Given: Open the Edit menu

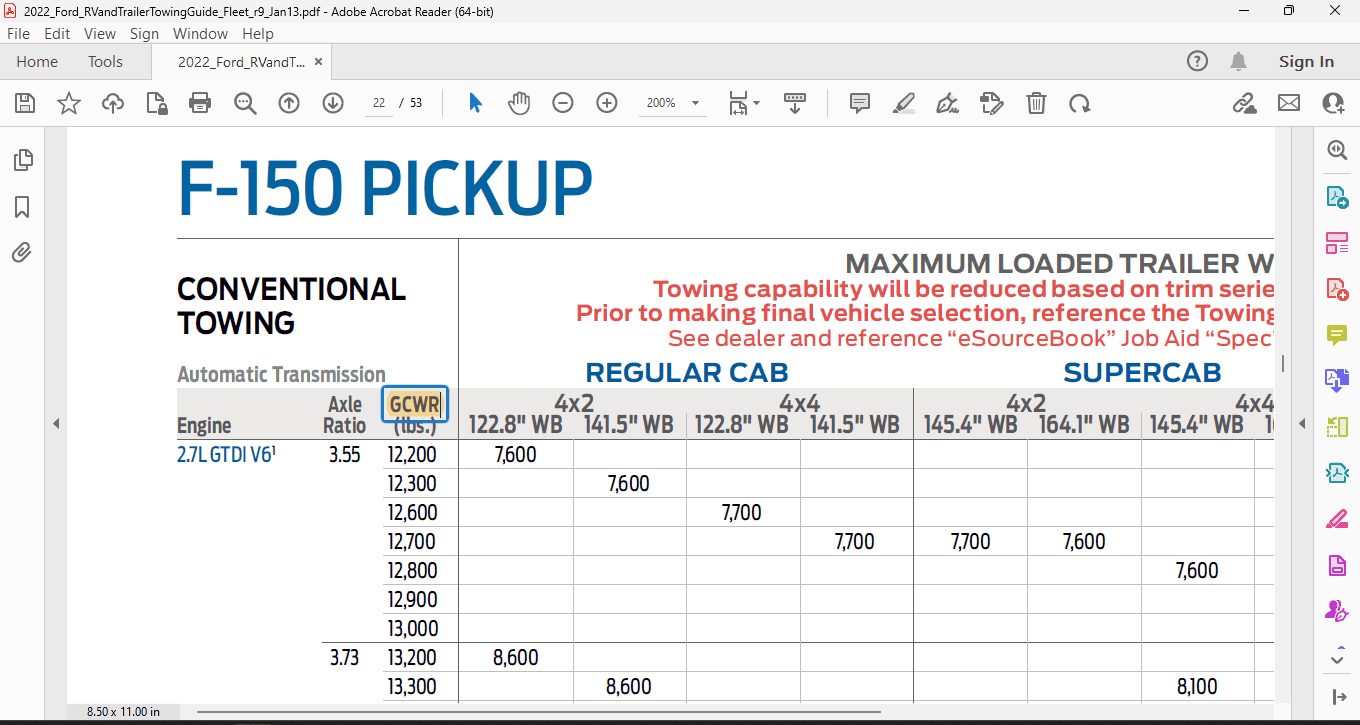Looking at the screenshot, I should (57, 33).
